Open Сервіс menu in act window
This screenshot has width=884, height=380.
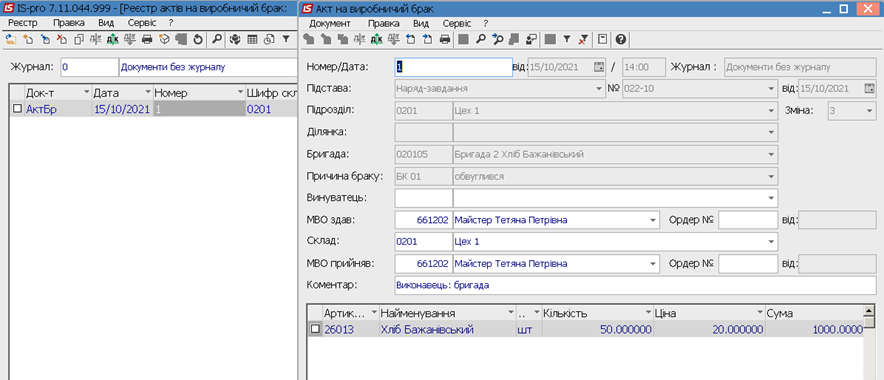tap(457, 23)
